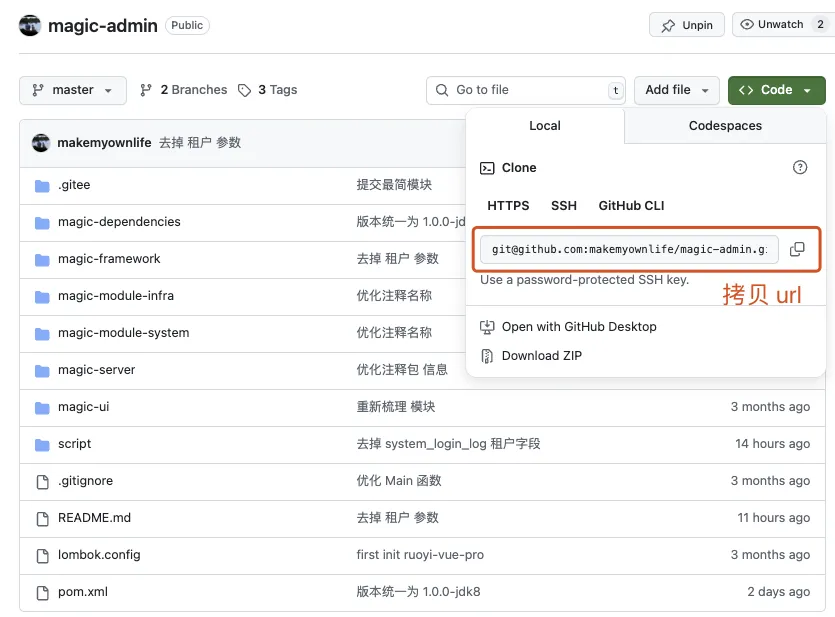Toggle the green Code dropdown button
Viewport: 835px width, 617px height.
point(776,90)
